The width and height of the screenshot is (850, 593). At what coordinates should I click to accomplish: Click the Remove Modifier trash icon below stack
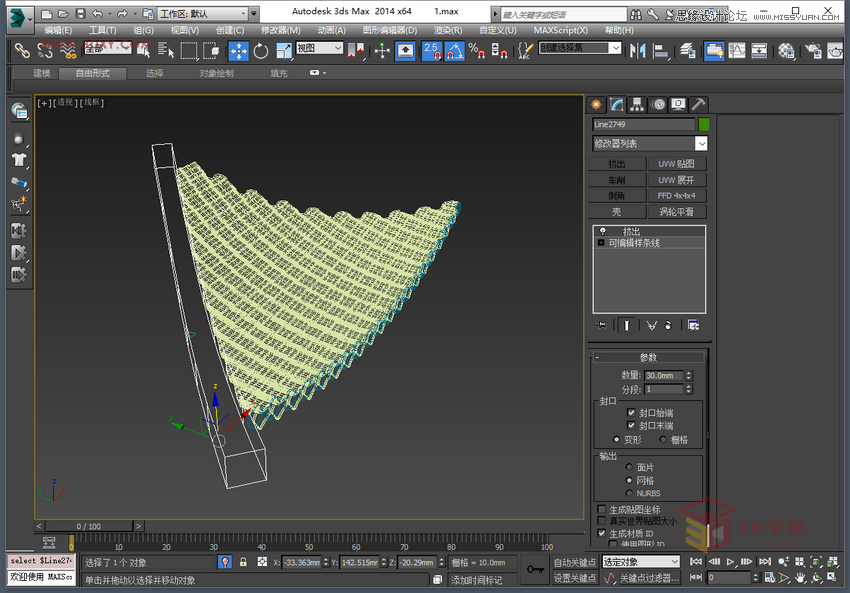point(668,325)
